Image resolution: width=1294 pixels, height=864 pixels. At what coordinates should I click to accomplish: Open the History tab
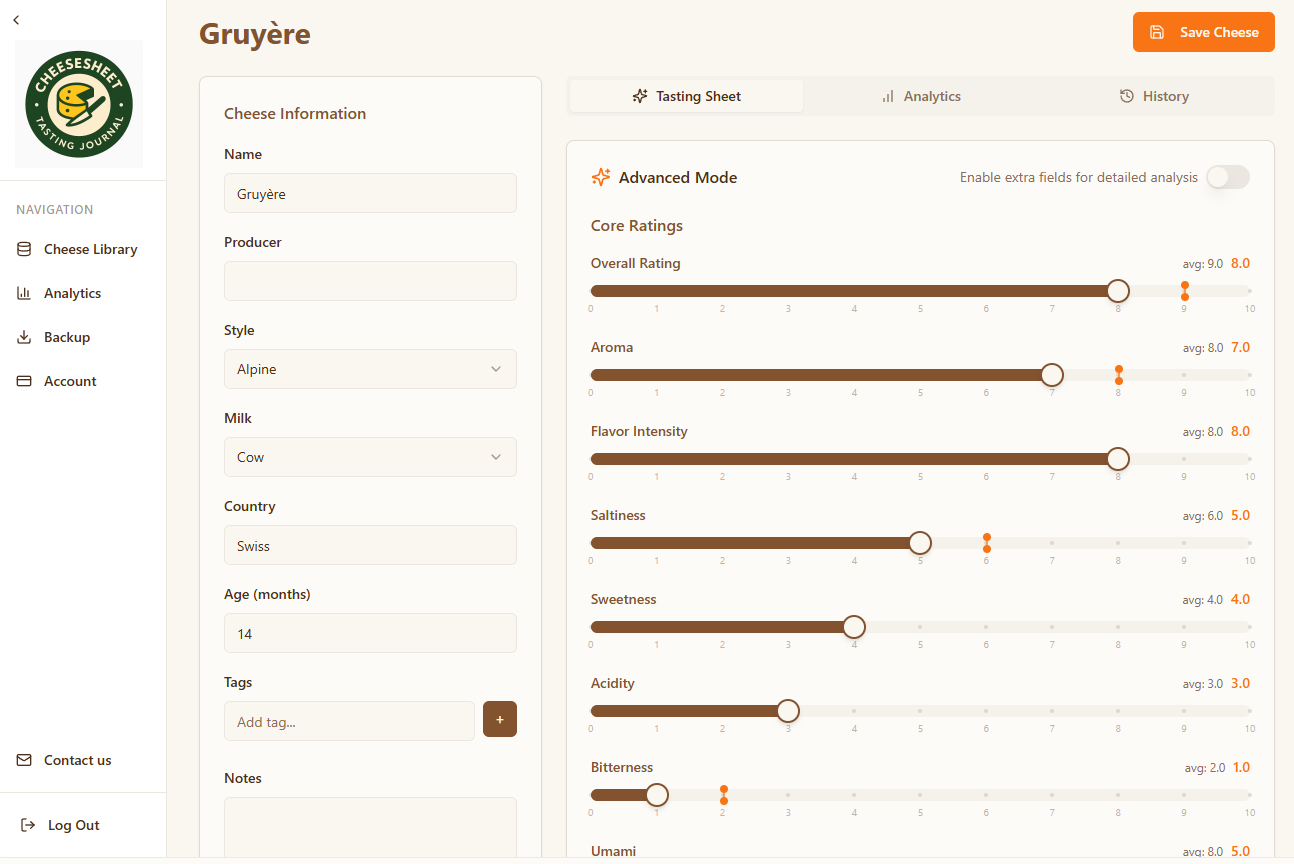pos(1154,96)
